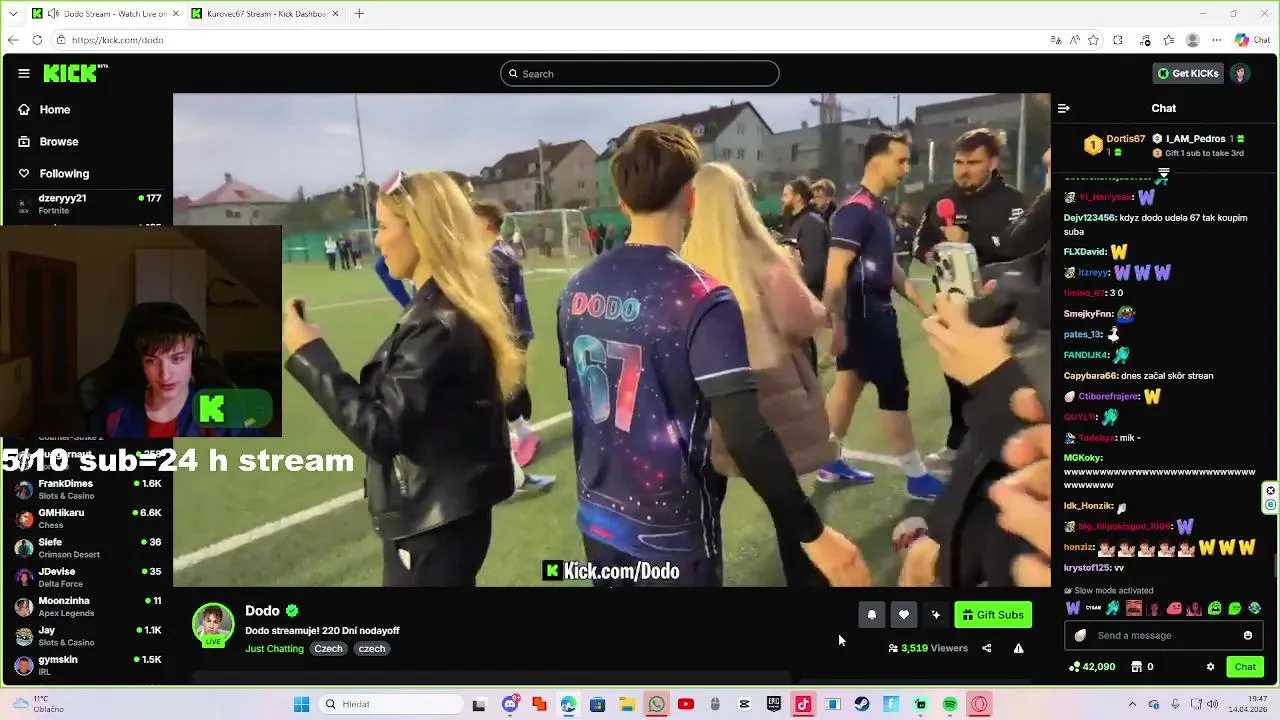Open Windows Start menu

[301, 704]
